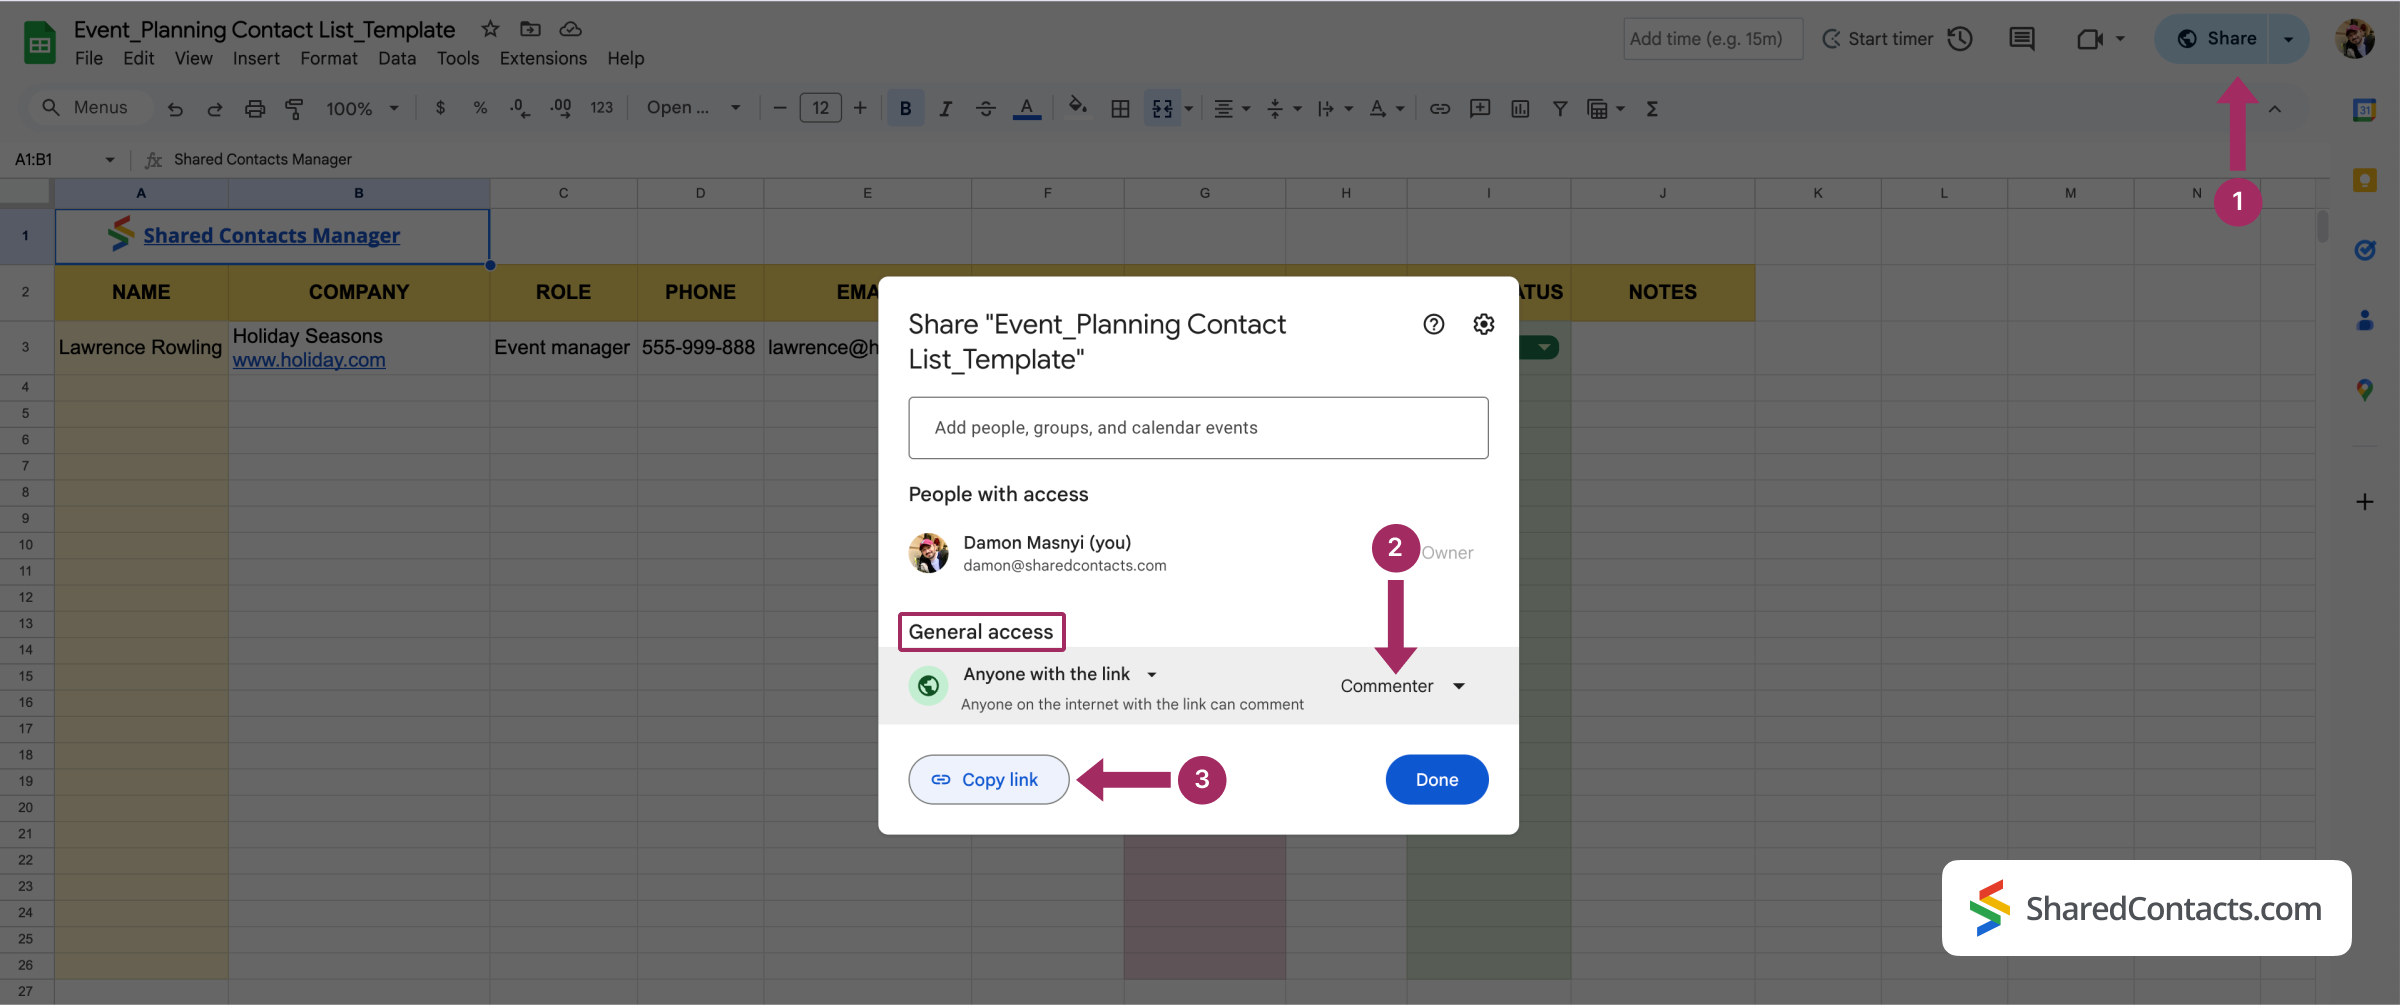Open horizontal align dropdown
This screenshot has height=1005, width=2400.
point(1232,108)
